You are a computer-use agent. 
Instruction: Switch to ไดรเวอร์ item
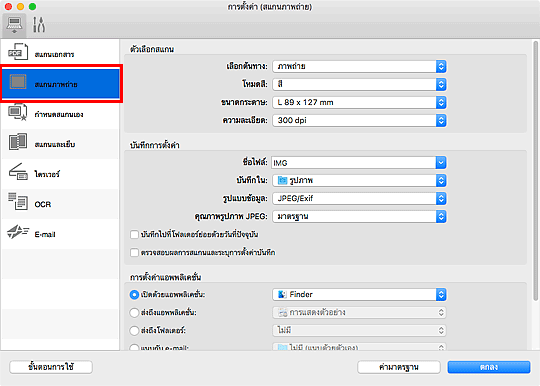[x=60, y=174]
